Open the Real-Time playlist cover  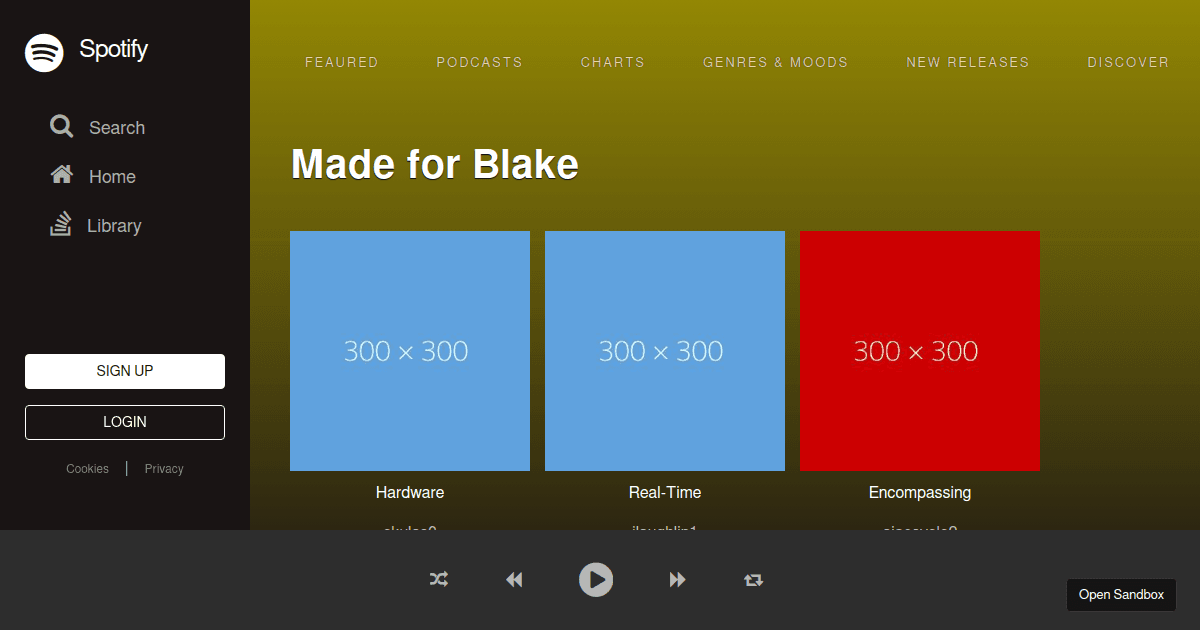665,351
